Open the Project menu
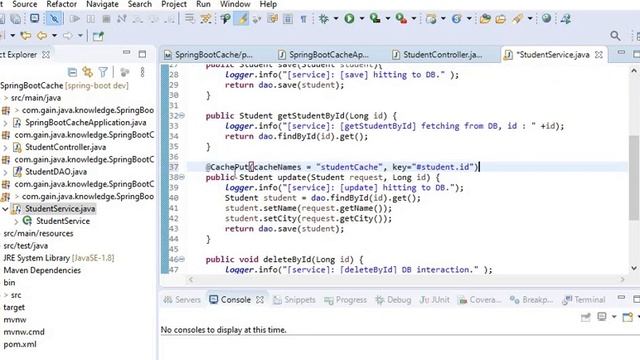640x360 pixels. (x=174, y=4)
